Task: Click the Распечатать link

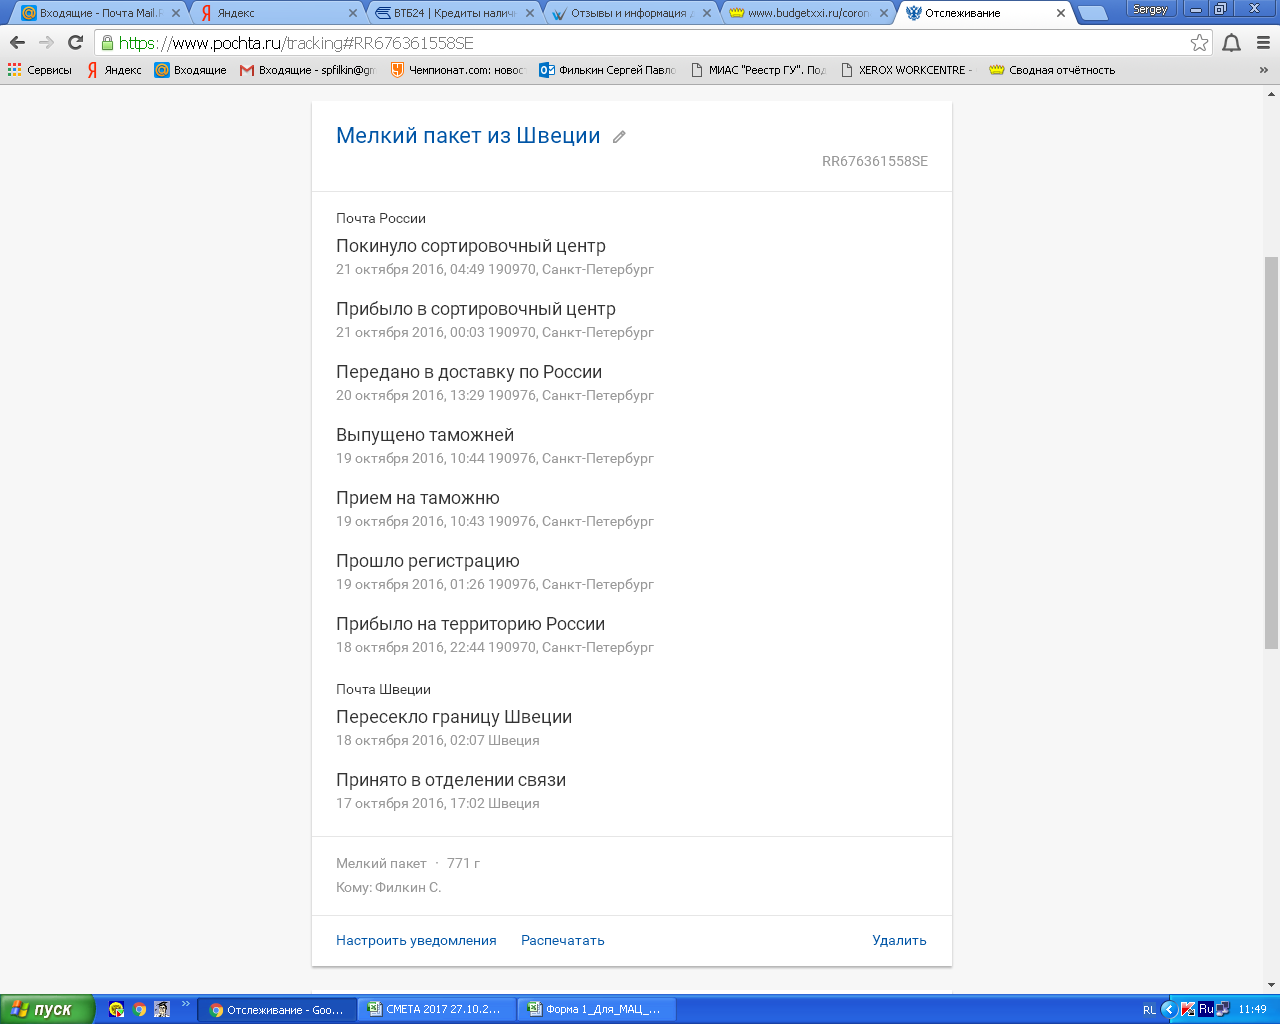Action: (x=562, y=940)
